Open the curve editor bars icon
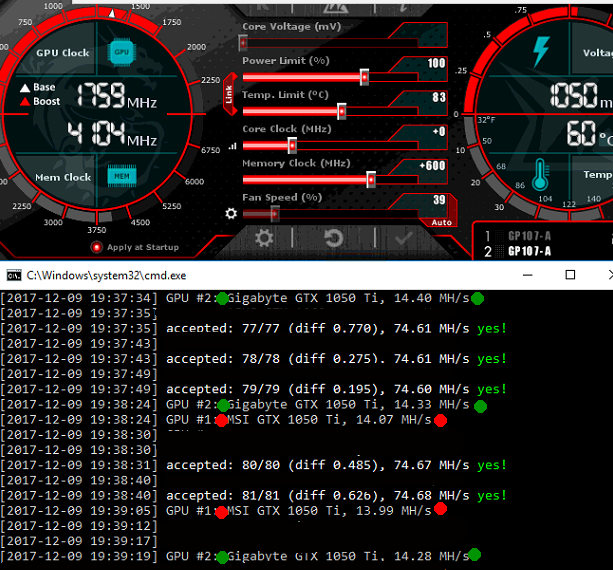Viewport: 613px width, 570px height. point(233,147)
